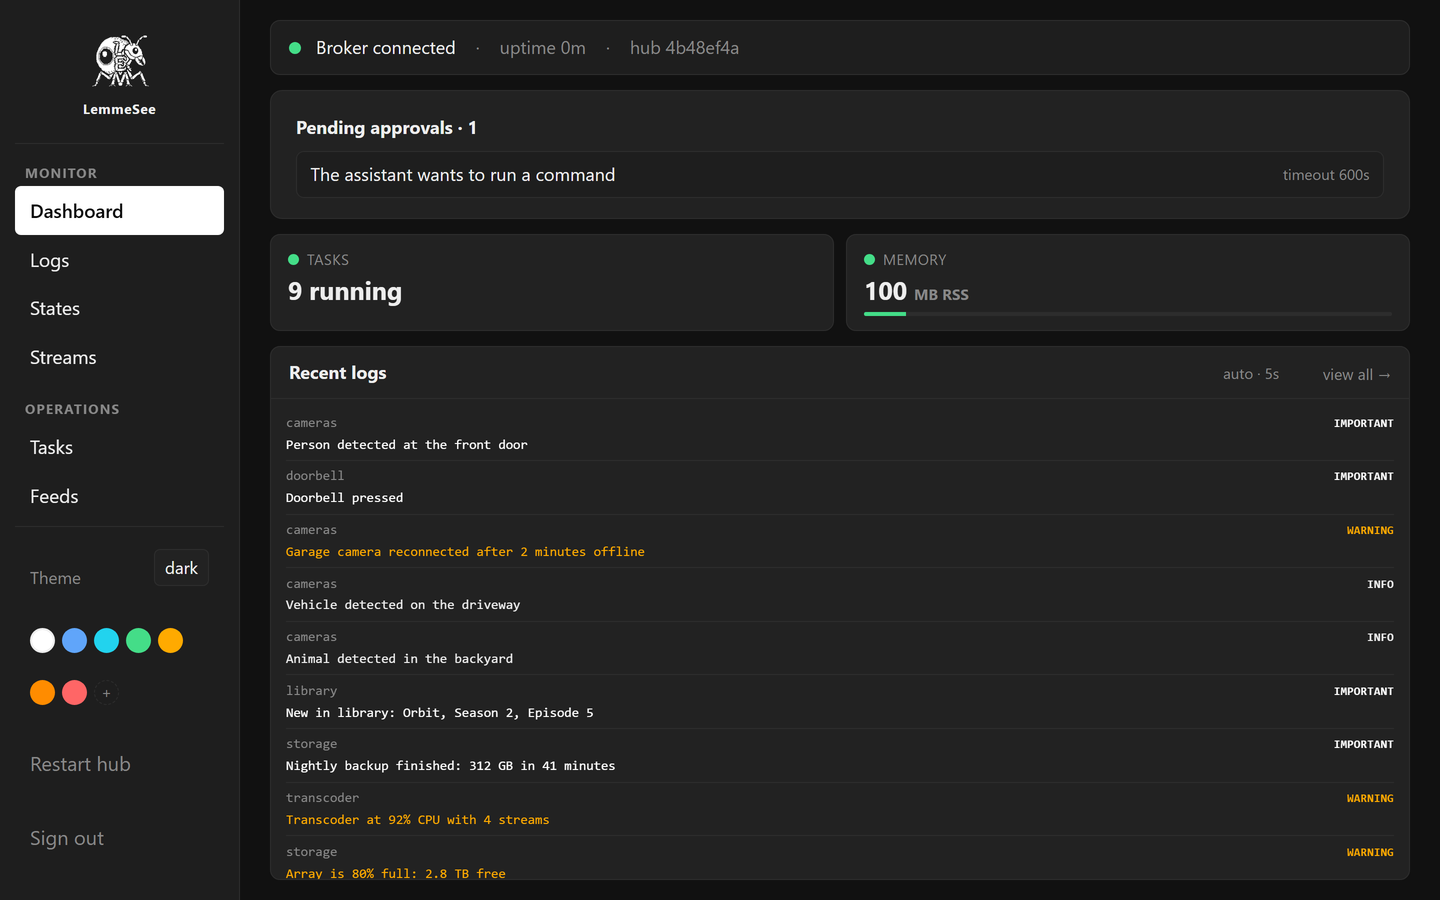Sign out of the hub
The image size is (1440, 900).
pyautogui.click(x=67, y=838)
